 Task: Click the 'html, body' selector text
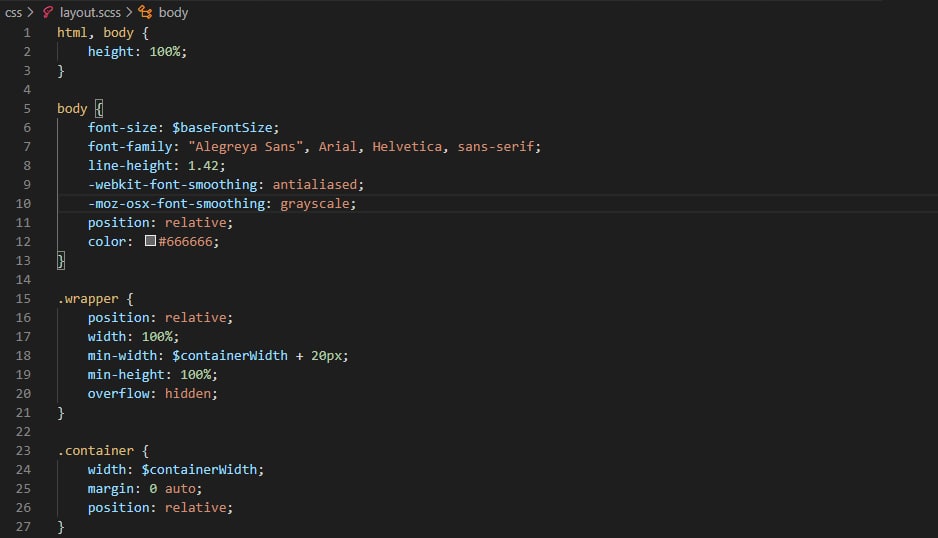(95, 33)
